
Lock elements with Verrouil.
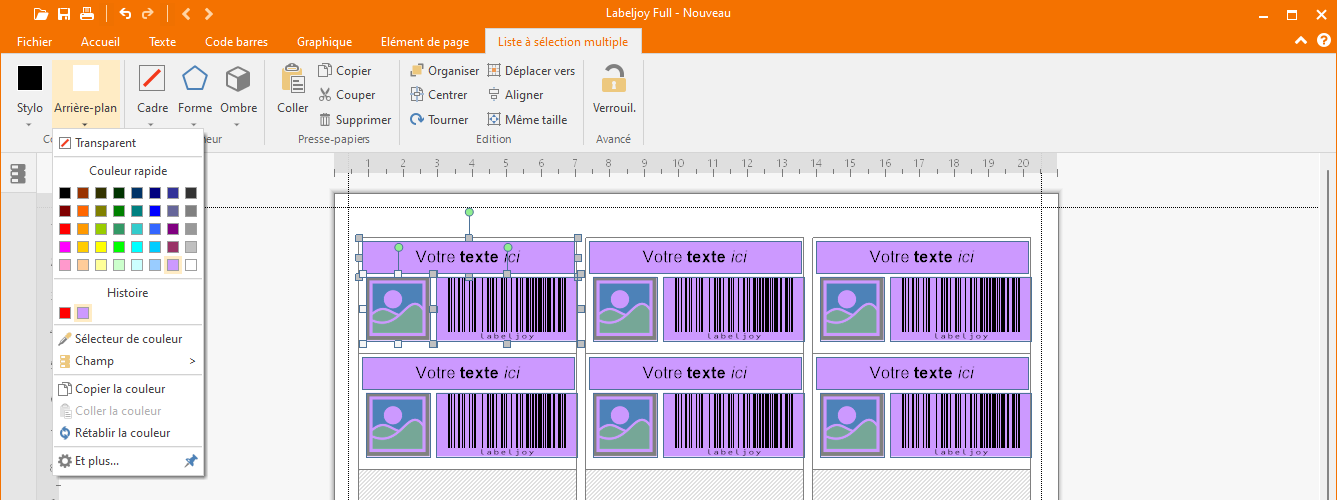coord(614,88)
